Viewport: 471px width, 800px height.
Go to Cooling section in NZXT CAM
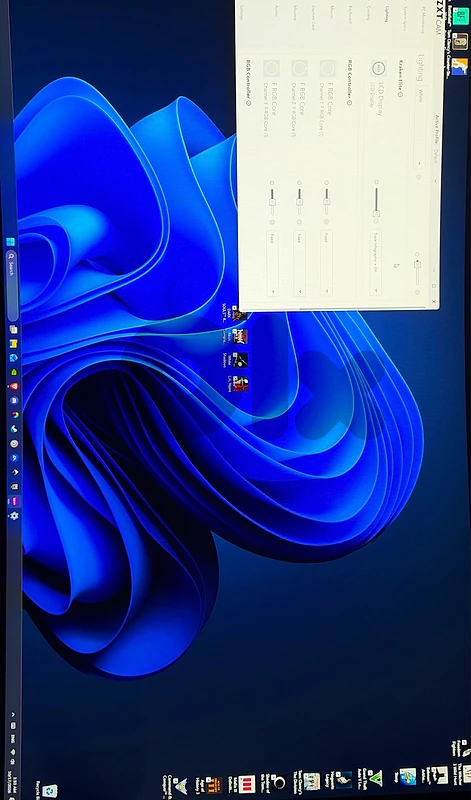point(367,15)
